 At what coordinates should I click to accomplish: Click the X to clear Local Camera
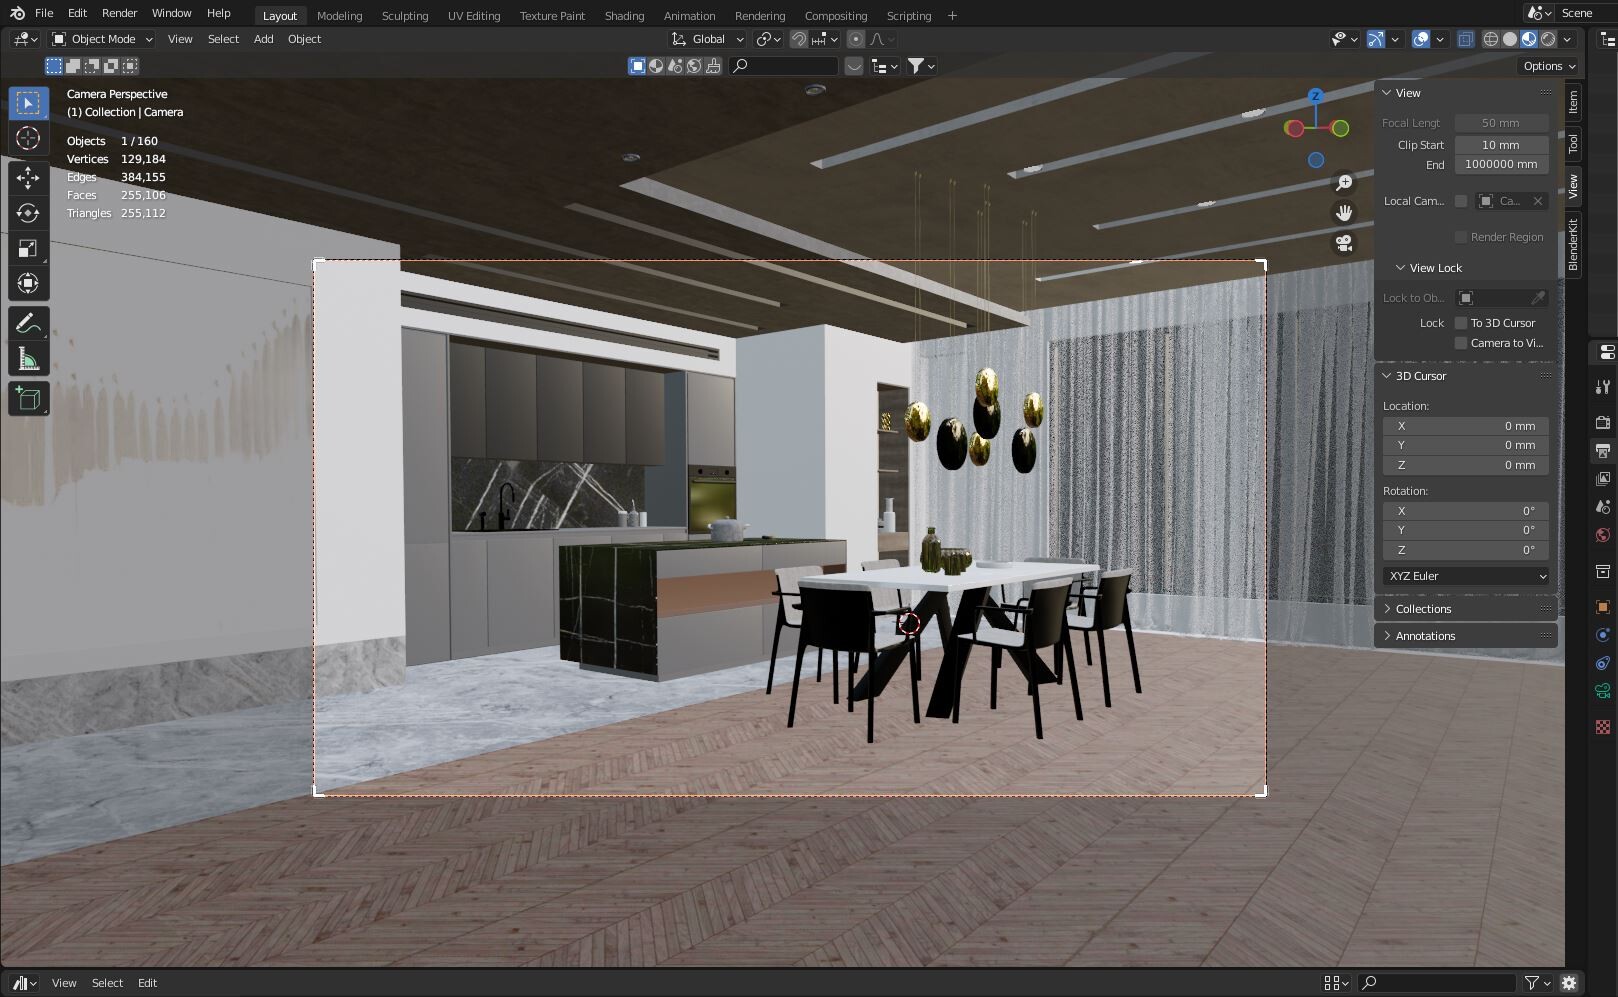pos(1538,201)
